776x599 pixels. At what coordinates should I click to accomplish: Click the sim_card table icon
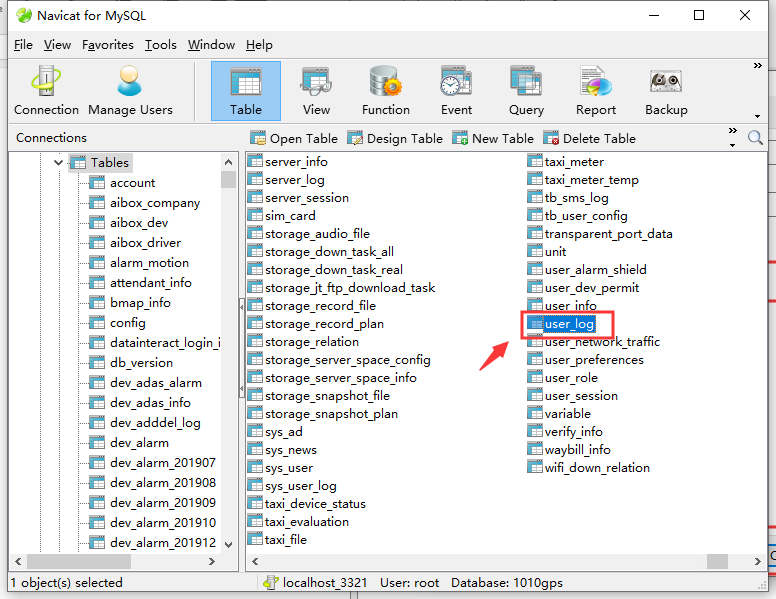click(255, 215)
